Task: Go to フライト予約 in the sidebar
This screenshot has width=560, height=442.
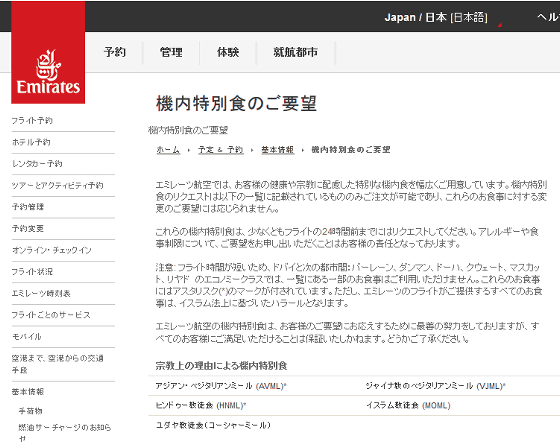Action: (x=32, y=121)
